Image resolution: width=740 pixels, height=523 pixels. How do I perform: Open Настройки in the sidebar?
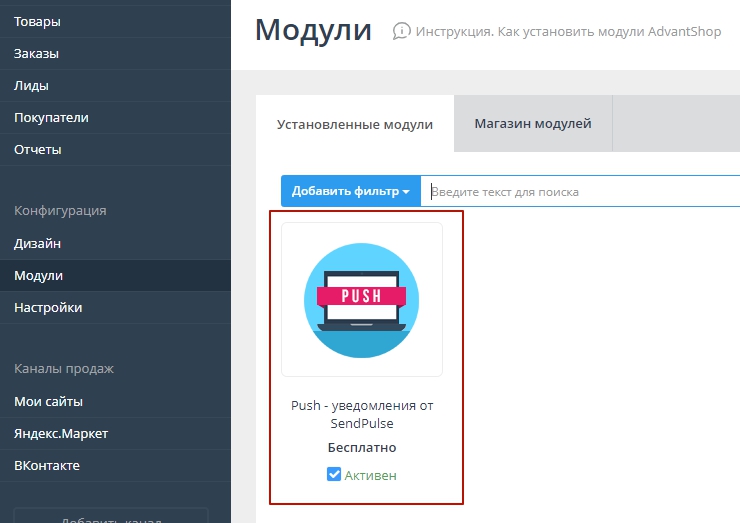pos(48,307)
